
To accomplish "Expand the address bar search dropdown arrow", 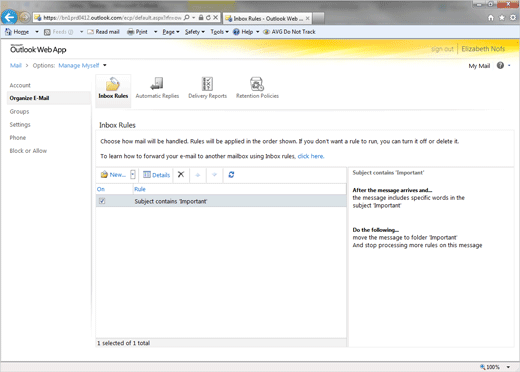I will tap(193, 17).
